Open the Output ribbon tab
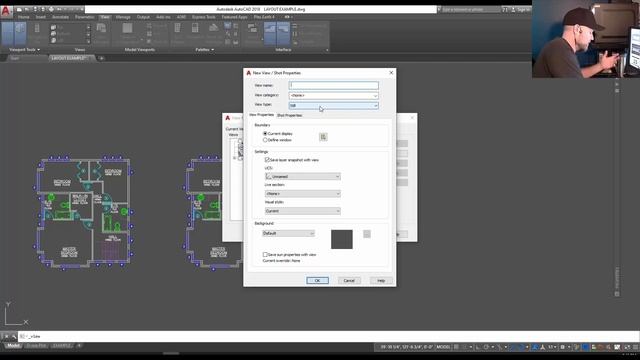The height and width of the screenshot is (360, 640). pos(143,17)
